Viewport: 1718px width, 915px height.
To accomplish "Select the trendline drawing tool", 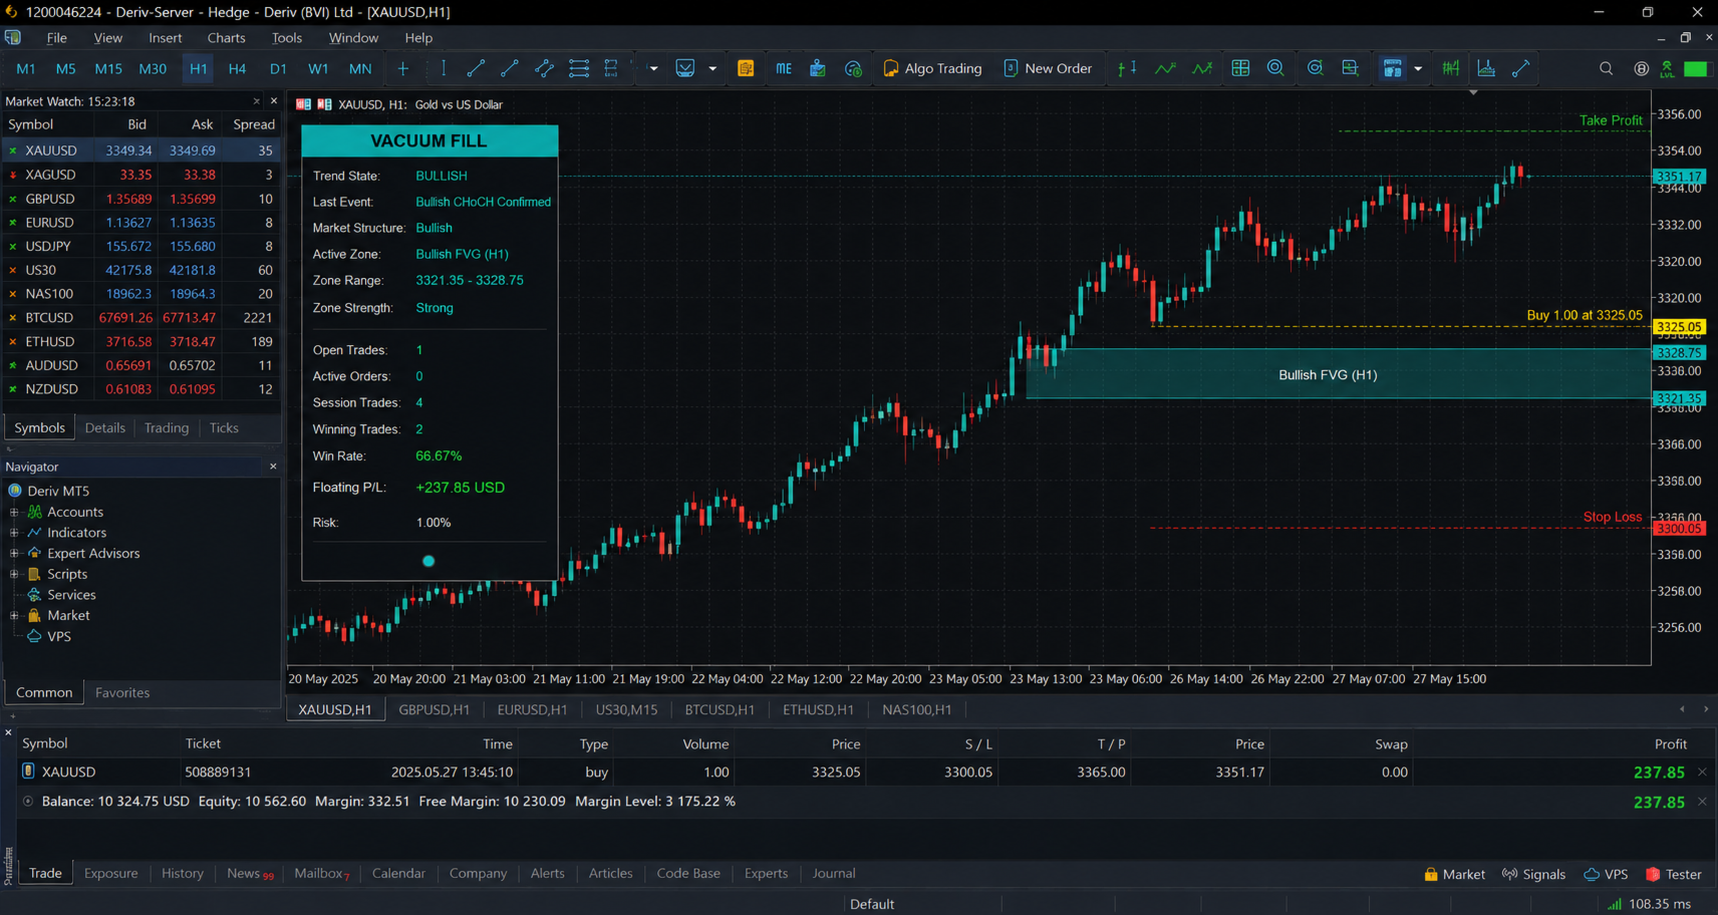I will [476, 69].
